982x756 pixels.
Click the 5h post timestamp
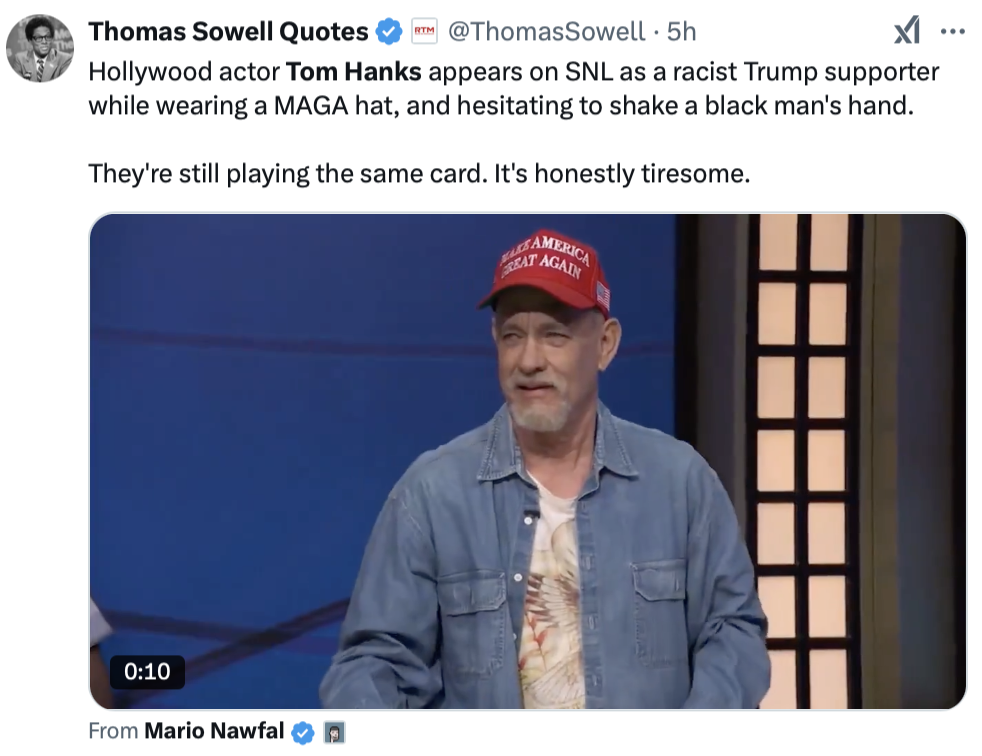pyautogui.click(x=681, y=32)
